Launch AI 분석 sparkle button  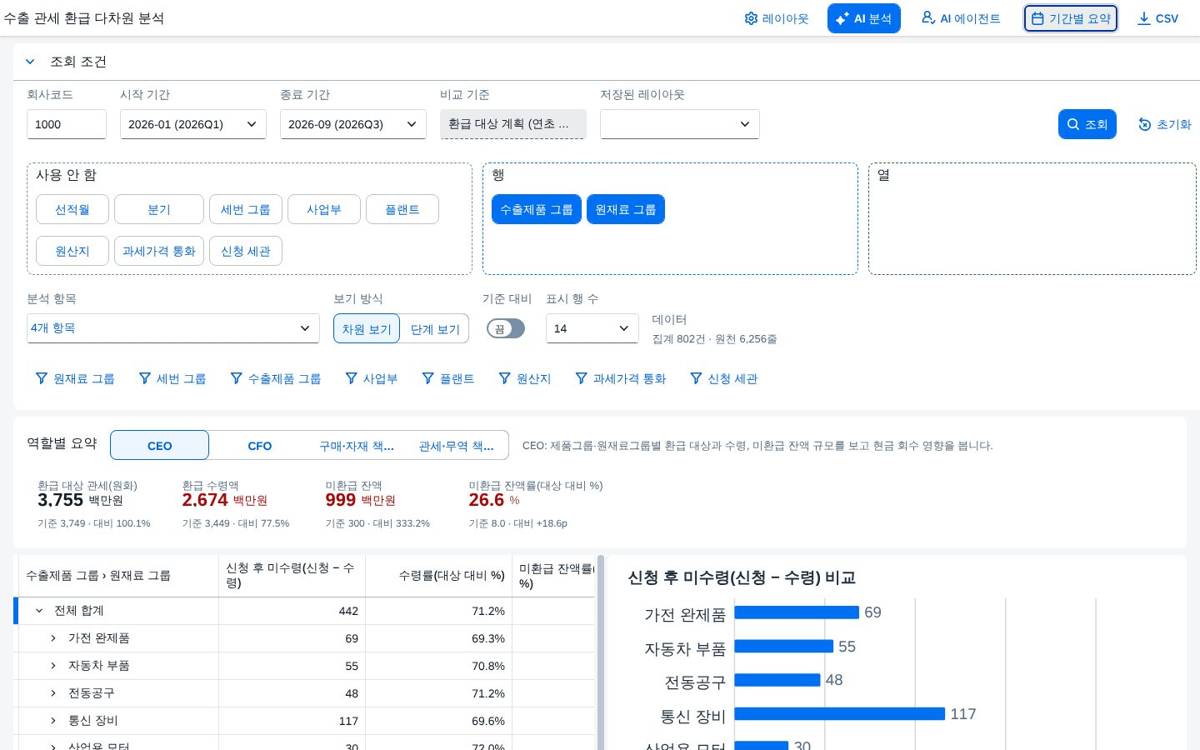click(x=864, y=18)
